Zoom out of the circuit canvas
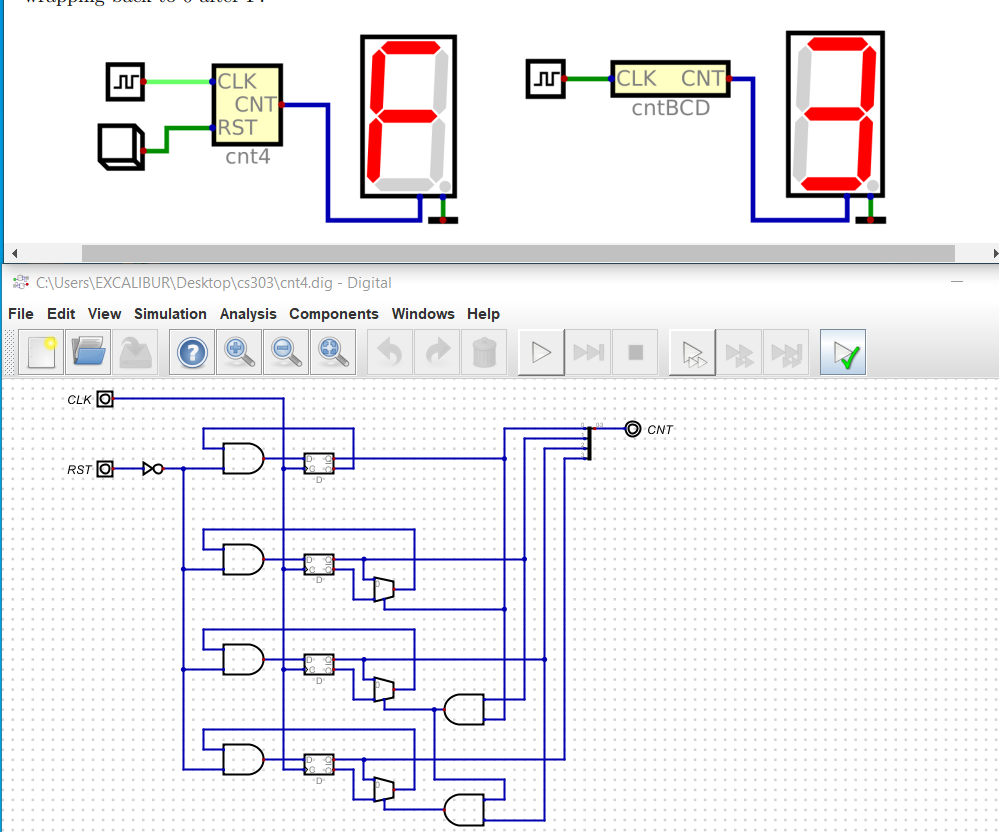Screen dimensions: 999x832 pyautogui.click(x=284, y=352)
